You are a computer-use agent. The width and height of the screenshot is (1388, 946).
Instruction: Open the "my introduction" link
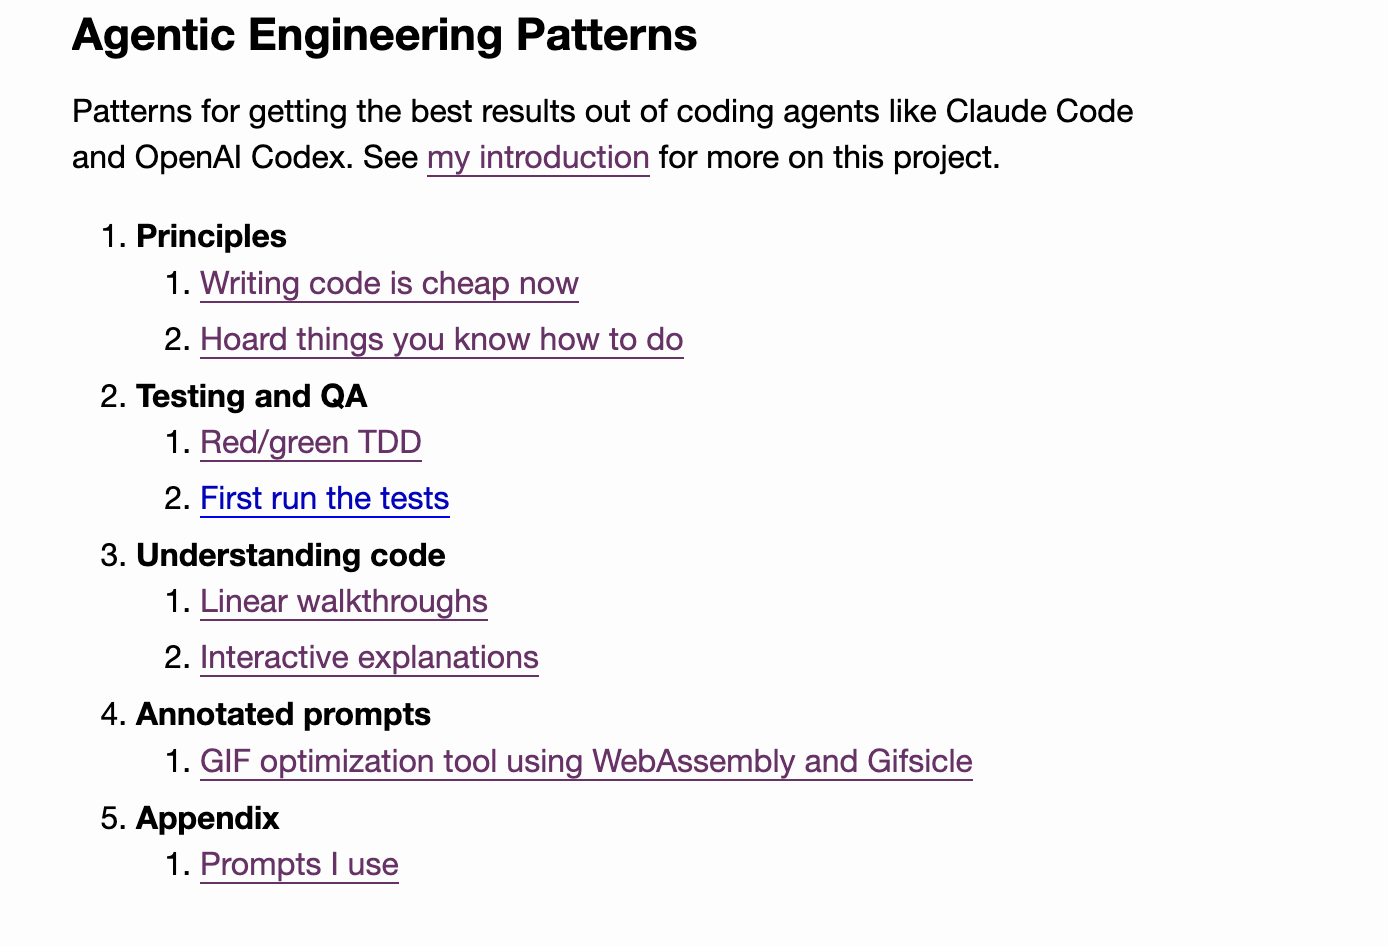[x=538, y=158]
